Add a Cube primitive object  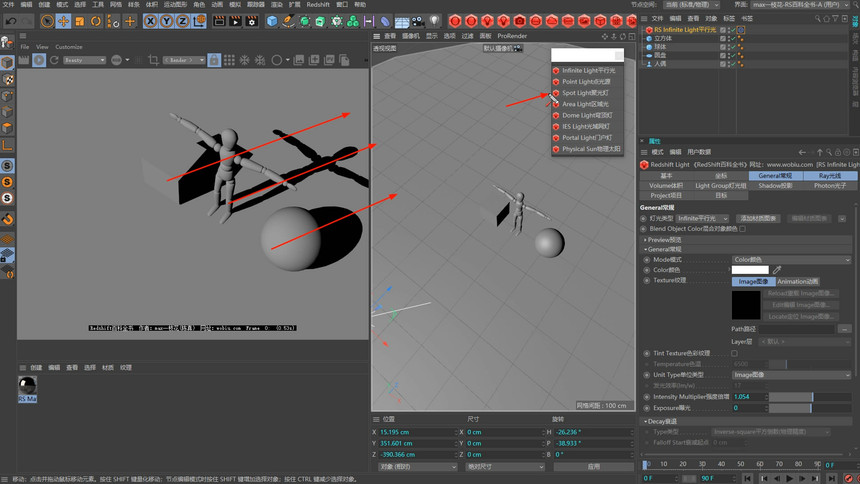click(x=272, y=21)
